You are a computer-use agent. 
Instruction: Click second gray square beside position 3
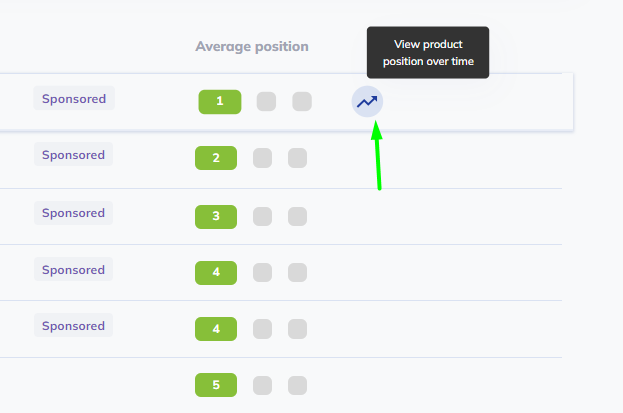click(297, 216)
